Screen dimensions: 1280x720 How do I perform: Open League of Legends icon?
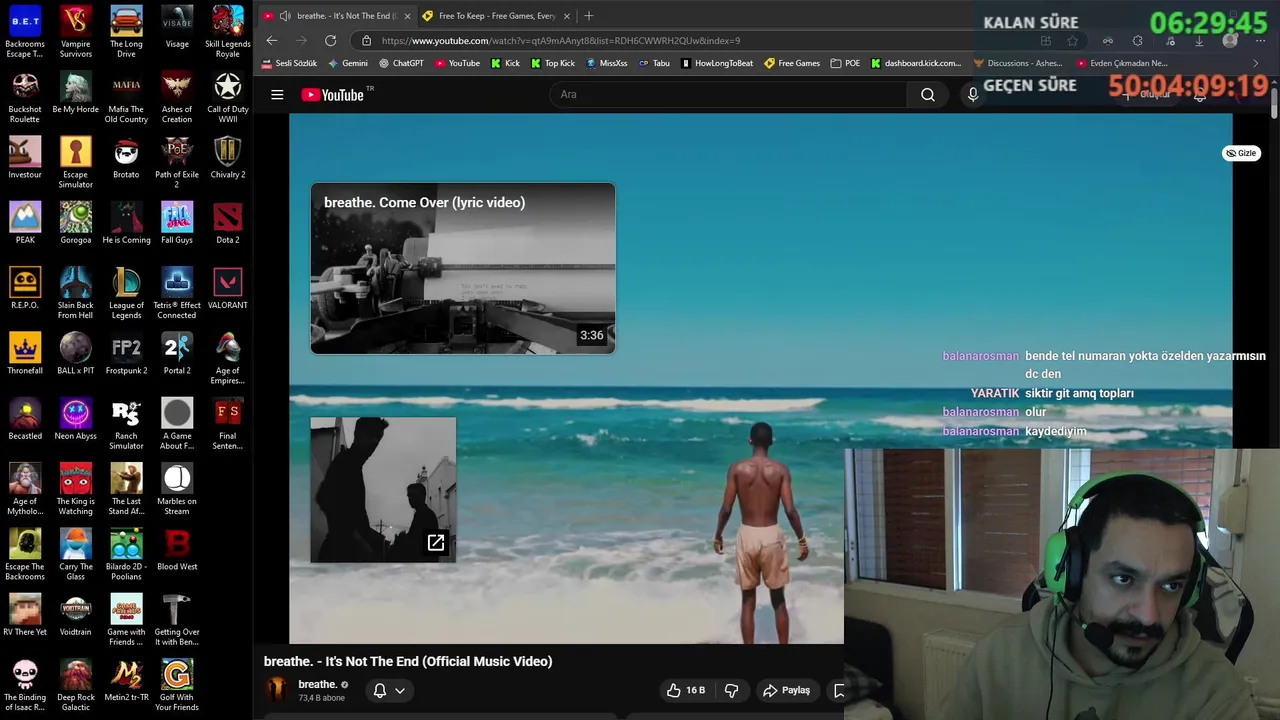[126, 293]
